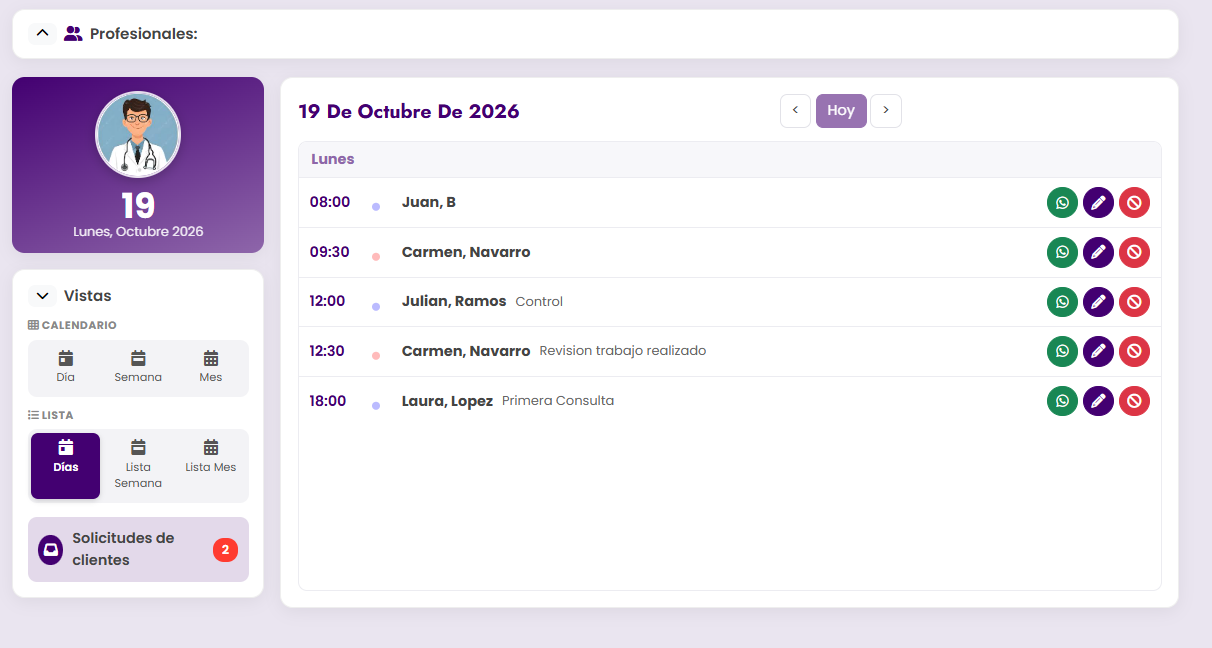Click the red 2 requests badge
This screenshot has width=1212, height=648.
pos(225,550)
